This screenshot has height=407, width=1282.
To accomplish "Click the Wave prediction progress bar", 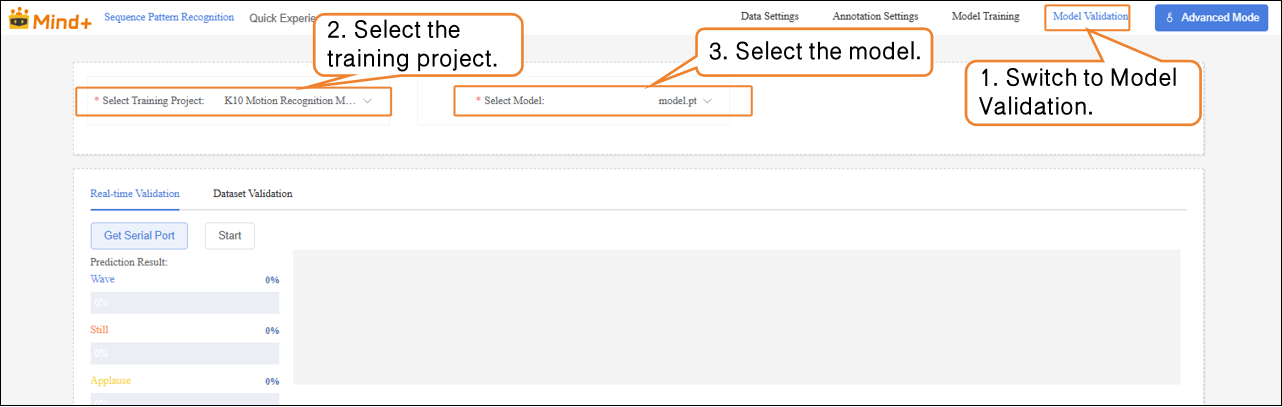I will click(x=185, y=302).
